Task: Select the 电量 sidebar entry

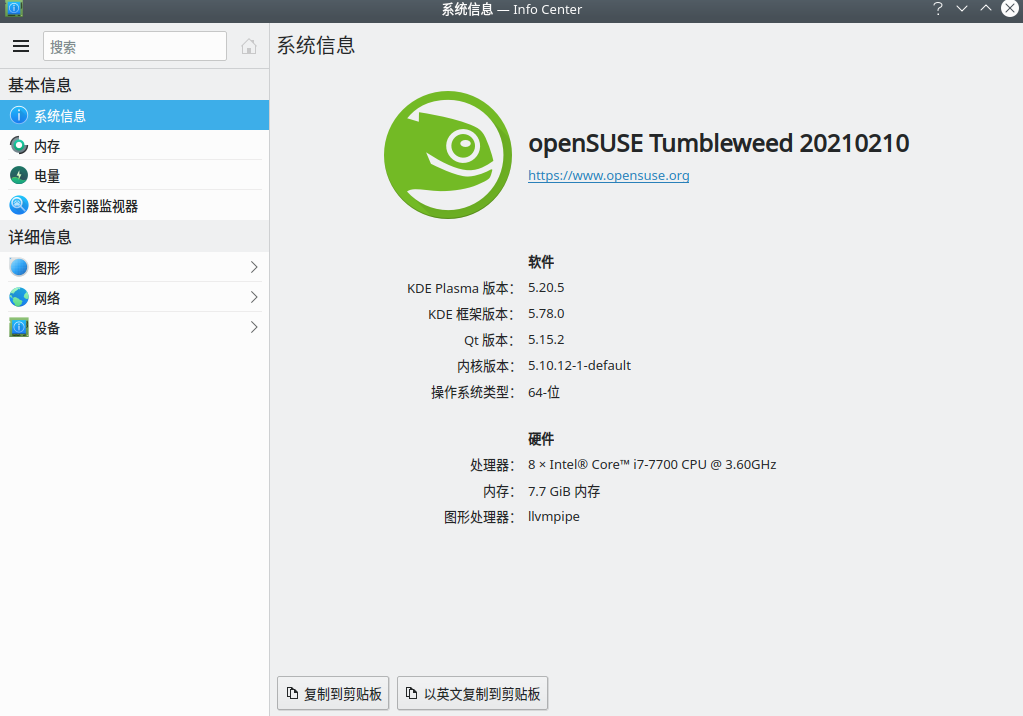Action: tap(134, 176)
